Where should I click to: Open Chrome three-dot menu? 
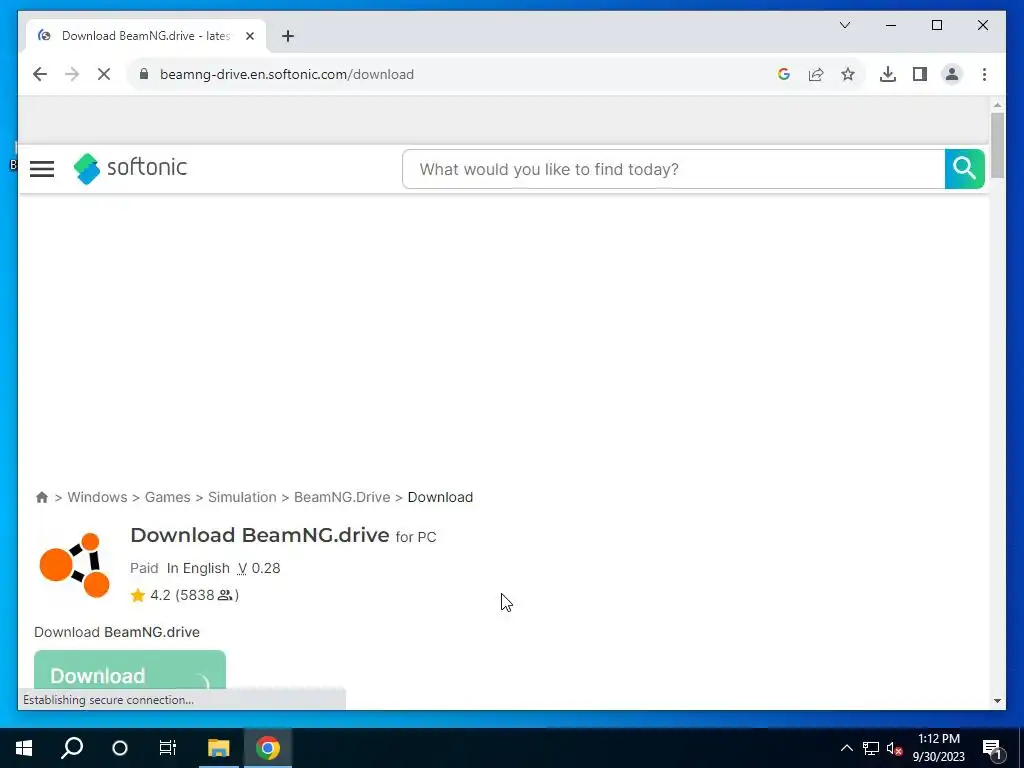pos(984,74)
